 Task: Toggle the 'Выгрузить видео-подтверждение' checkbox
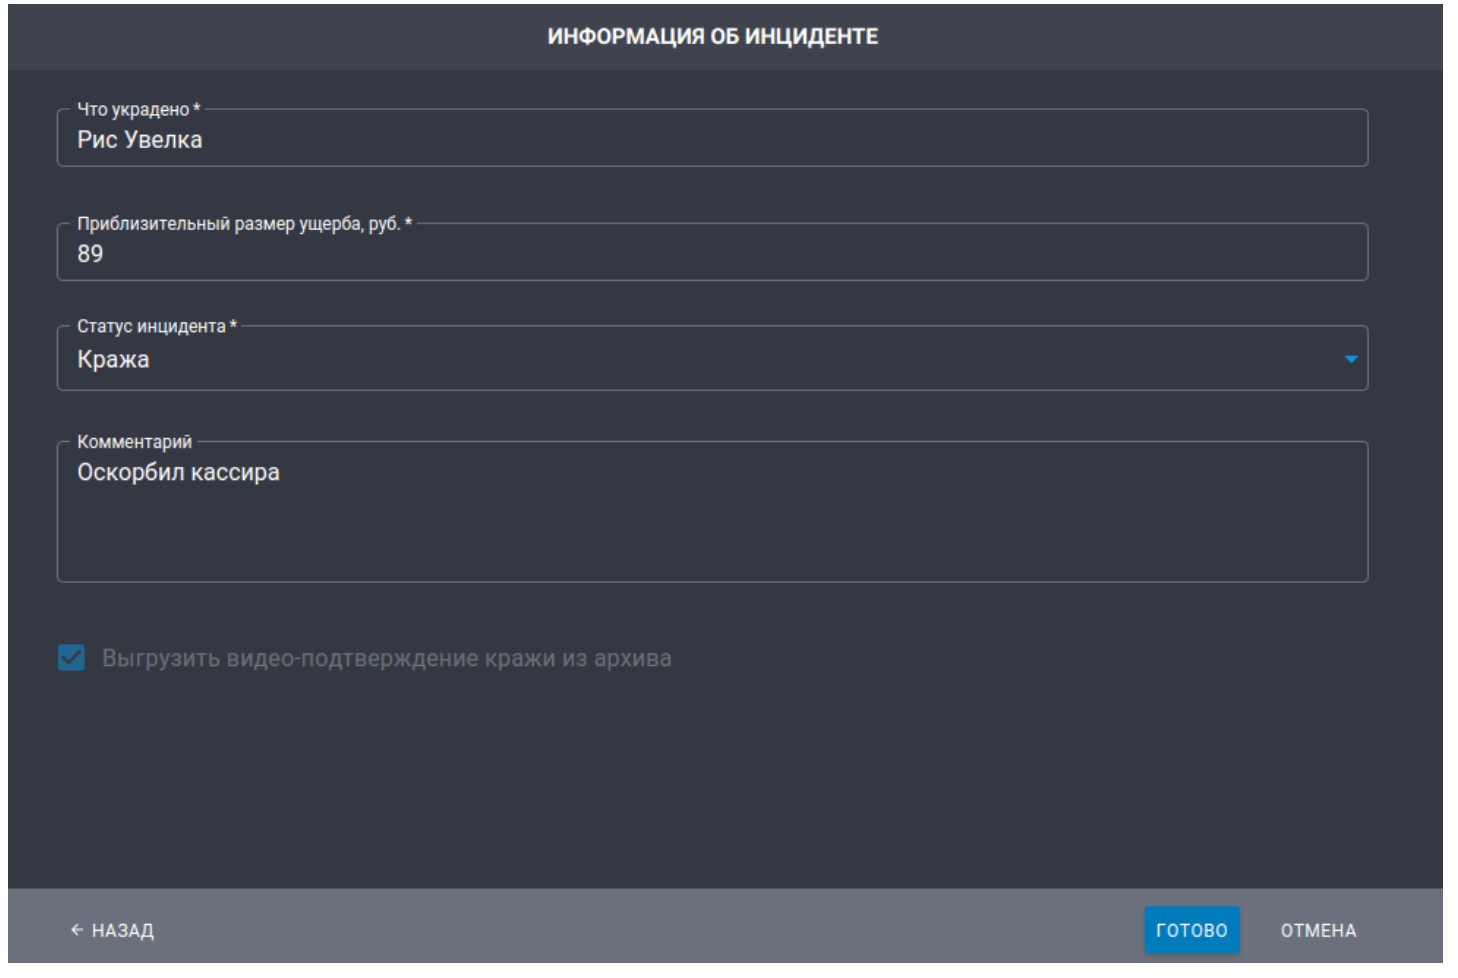coord(71,658)
